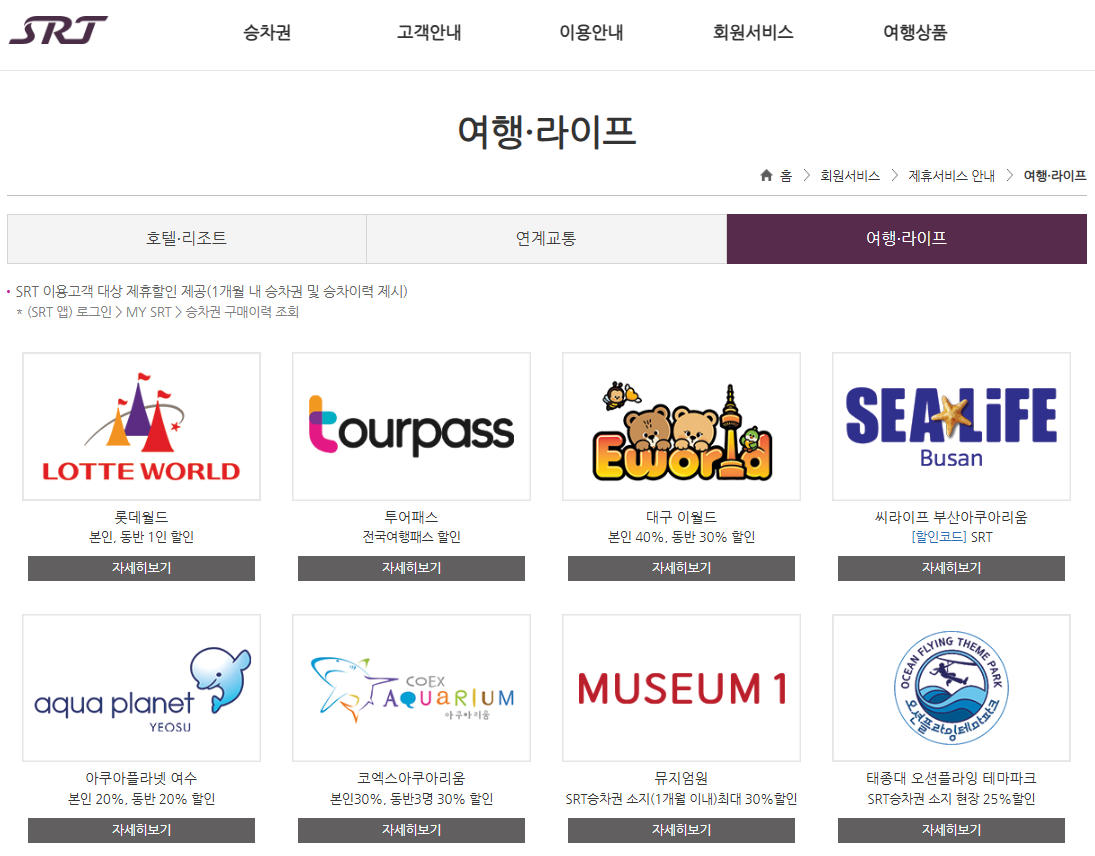The height and width of the screenshot is (856, 1095).
Task: Click the 태종대 오션플라잉 테마파크 title
Action: tap(951, 778)
